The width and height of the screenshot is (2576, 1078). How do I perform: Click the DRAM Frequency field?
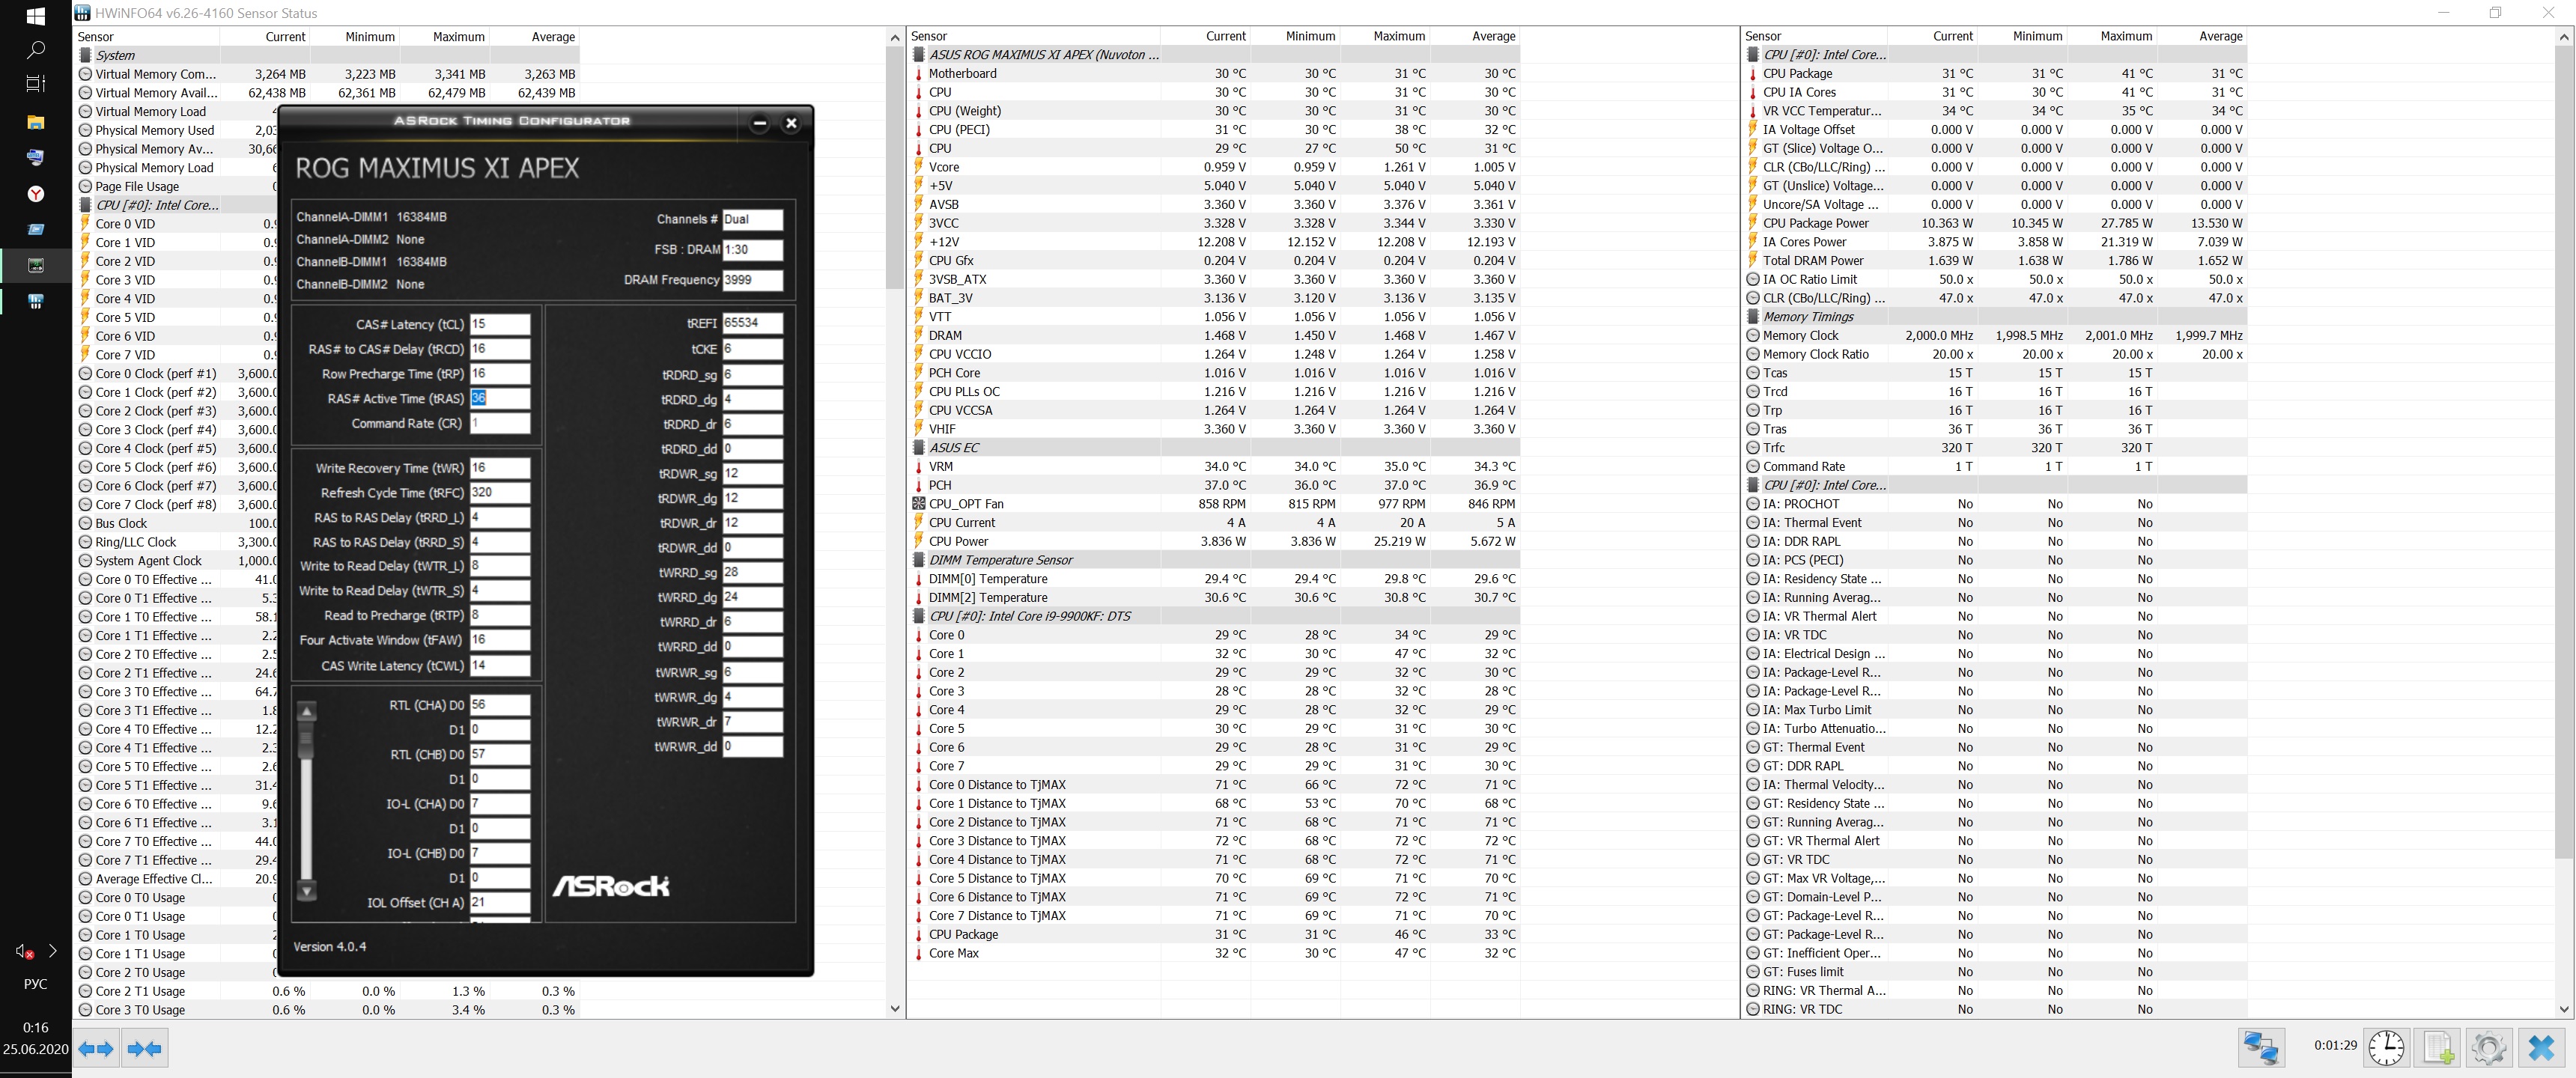752,280
